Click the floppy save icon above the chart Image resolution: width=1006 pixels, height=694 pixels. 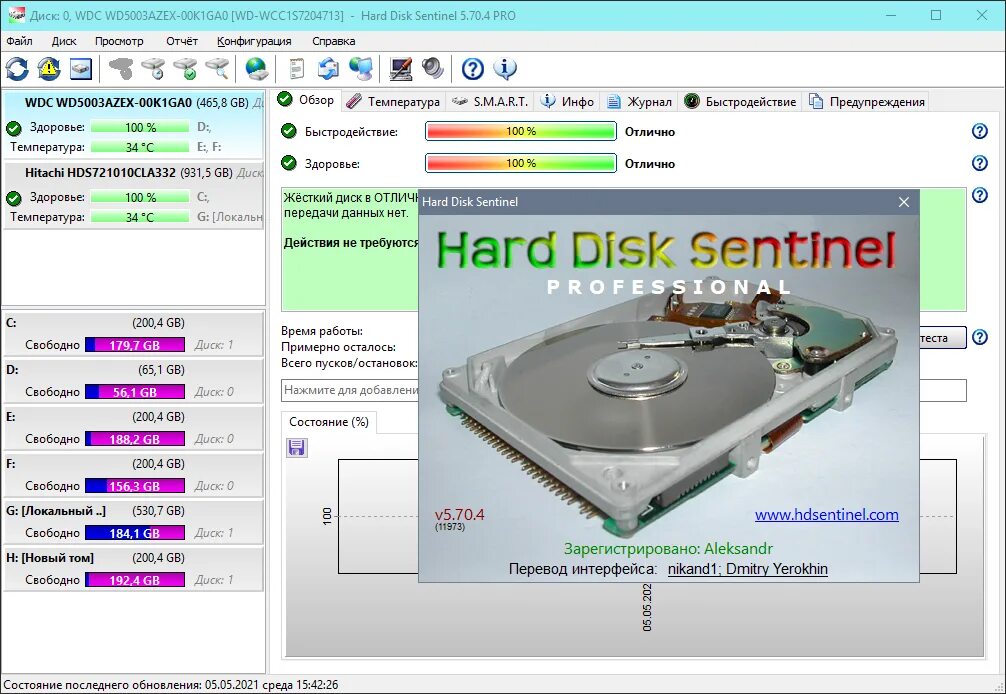[x=296, y=447]
